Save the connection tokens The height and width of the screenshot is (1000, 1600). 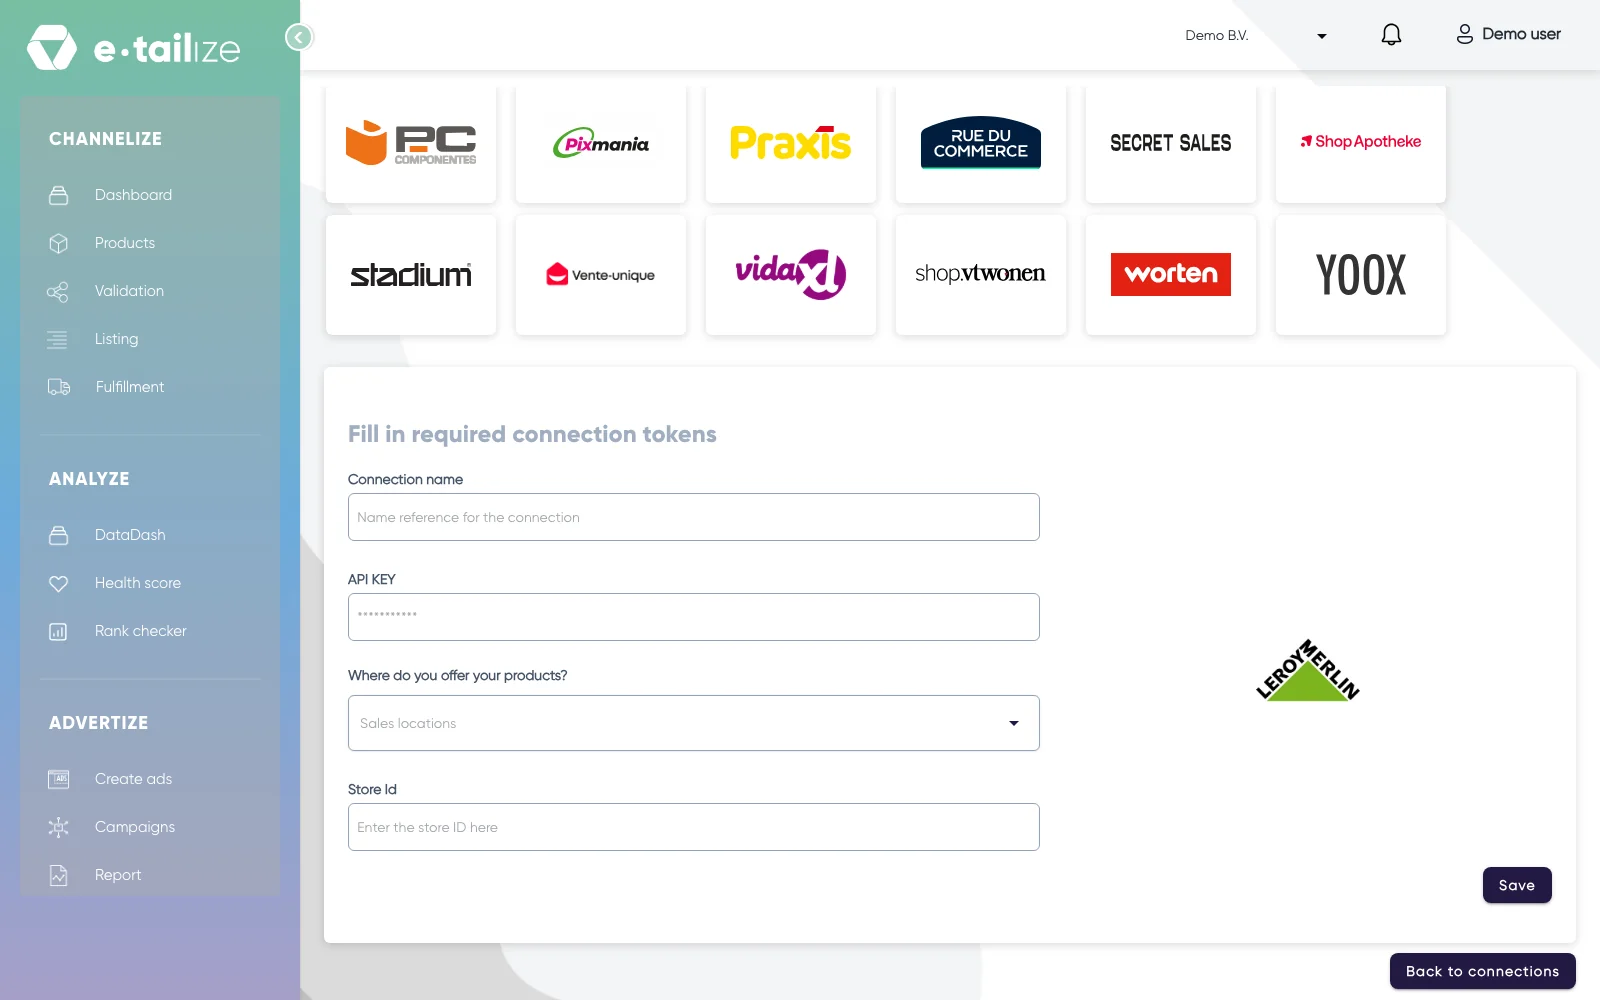[1517, 885]
